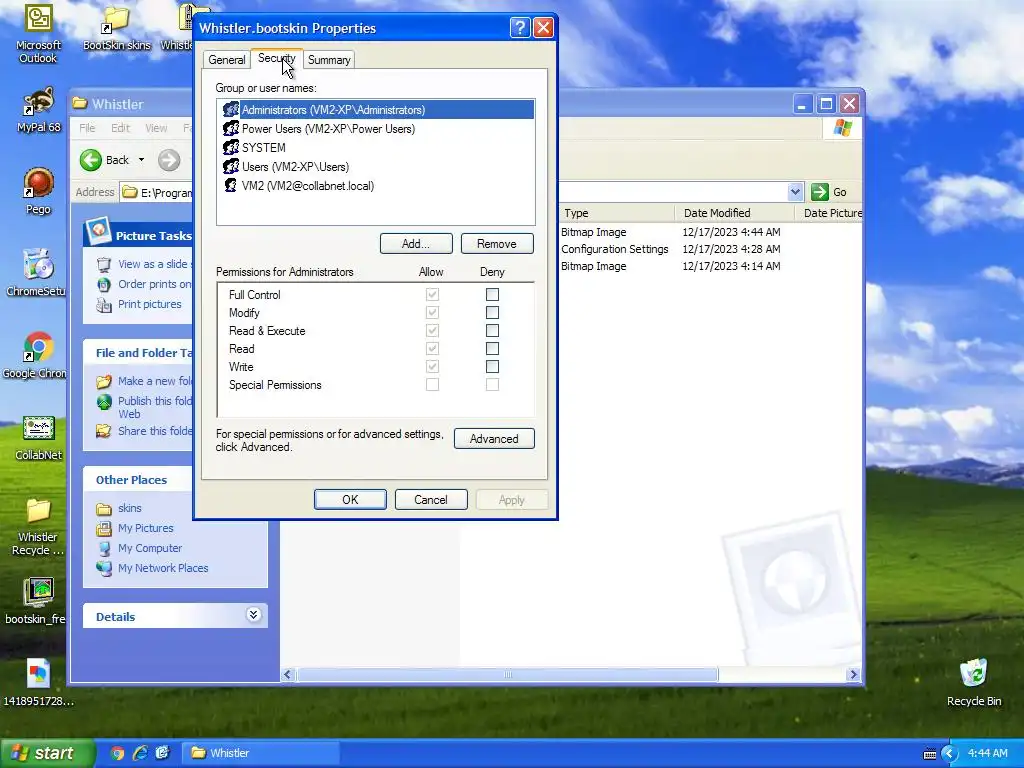Click third quick launch icon in taskbar
The image size is (1024, 768).
163,753
